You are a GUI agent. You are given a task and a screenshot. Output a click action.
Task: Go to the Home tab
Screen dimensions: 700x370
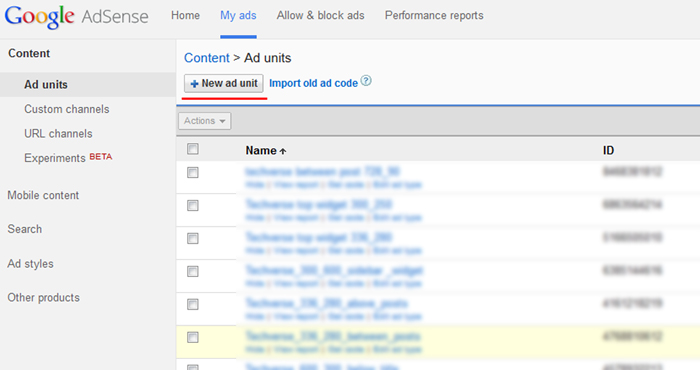pos(185,16)
